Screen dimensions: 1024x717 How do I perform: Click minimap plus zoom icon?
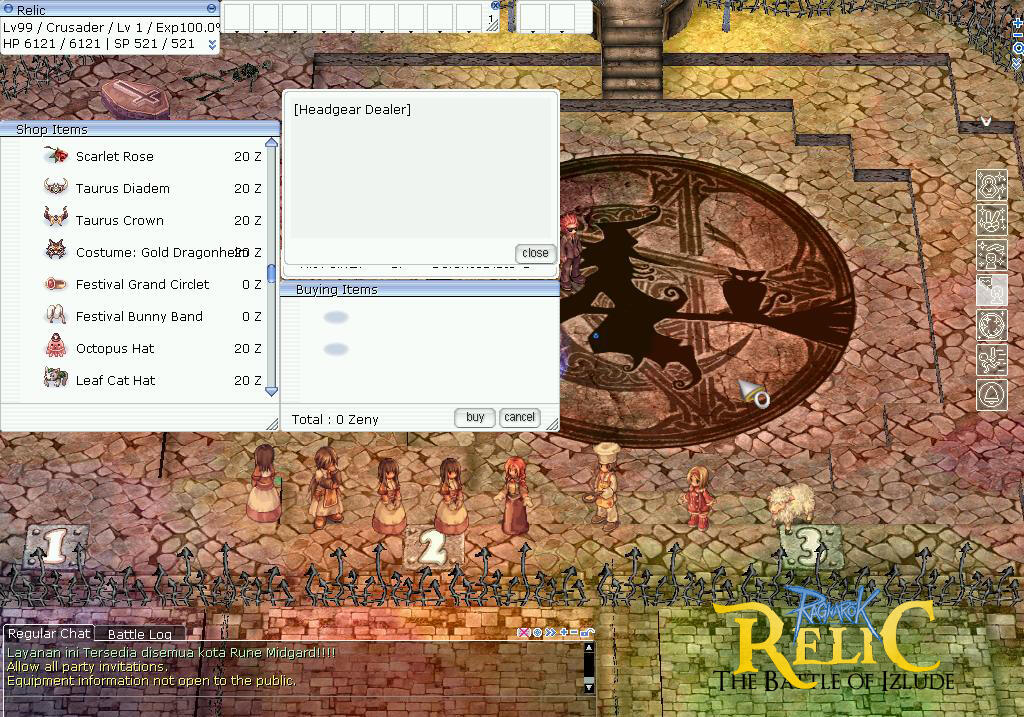[x=1018, y=25]
